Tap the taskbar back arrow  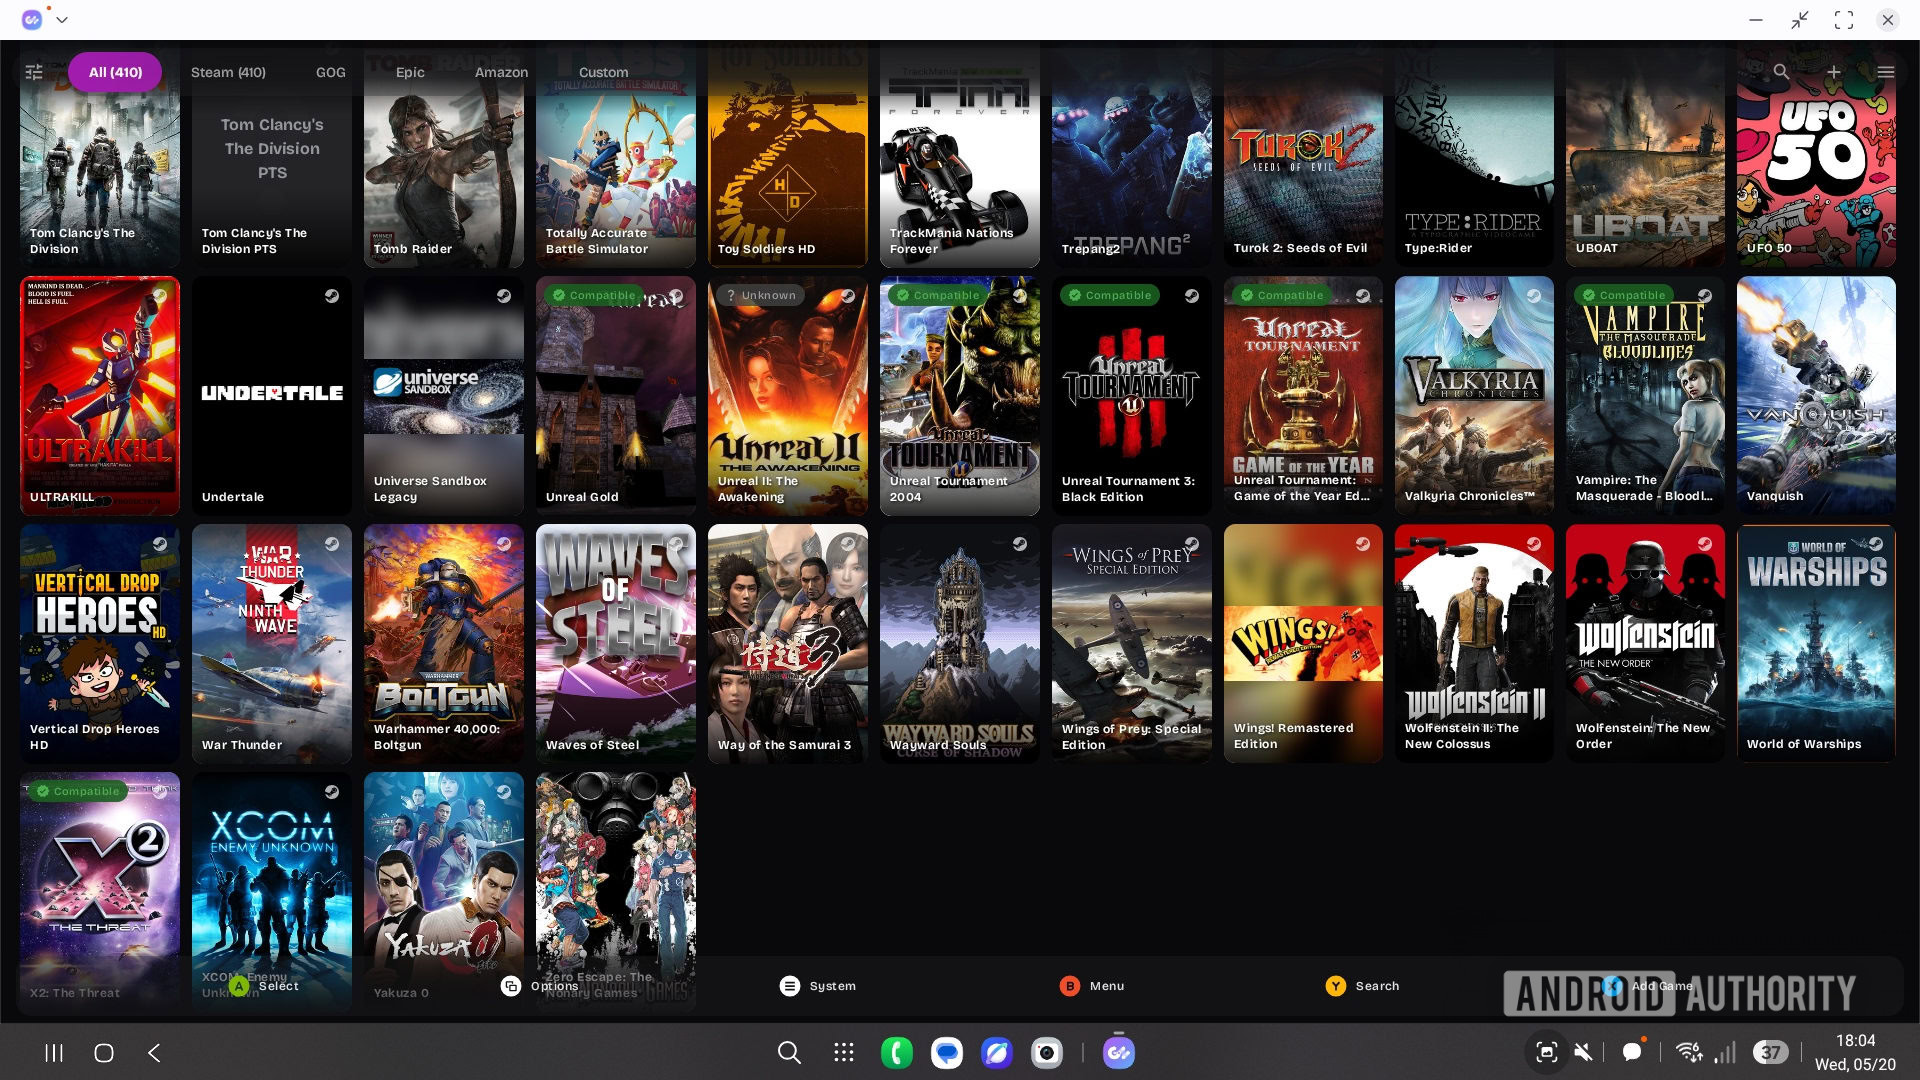tap(154, 1052)
